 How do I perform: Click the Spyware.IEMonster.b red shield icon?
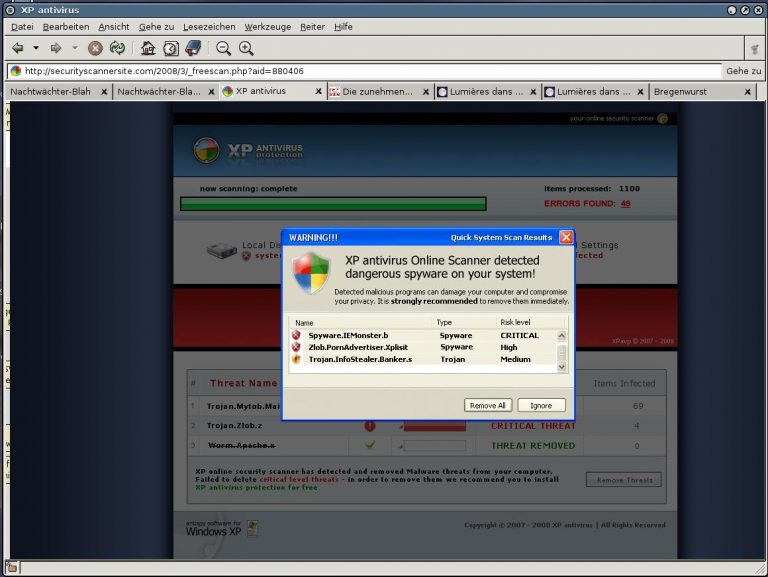click(x=296, y=335)
